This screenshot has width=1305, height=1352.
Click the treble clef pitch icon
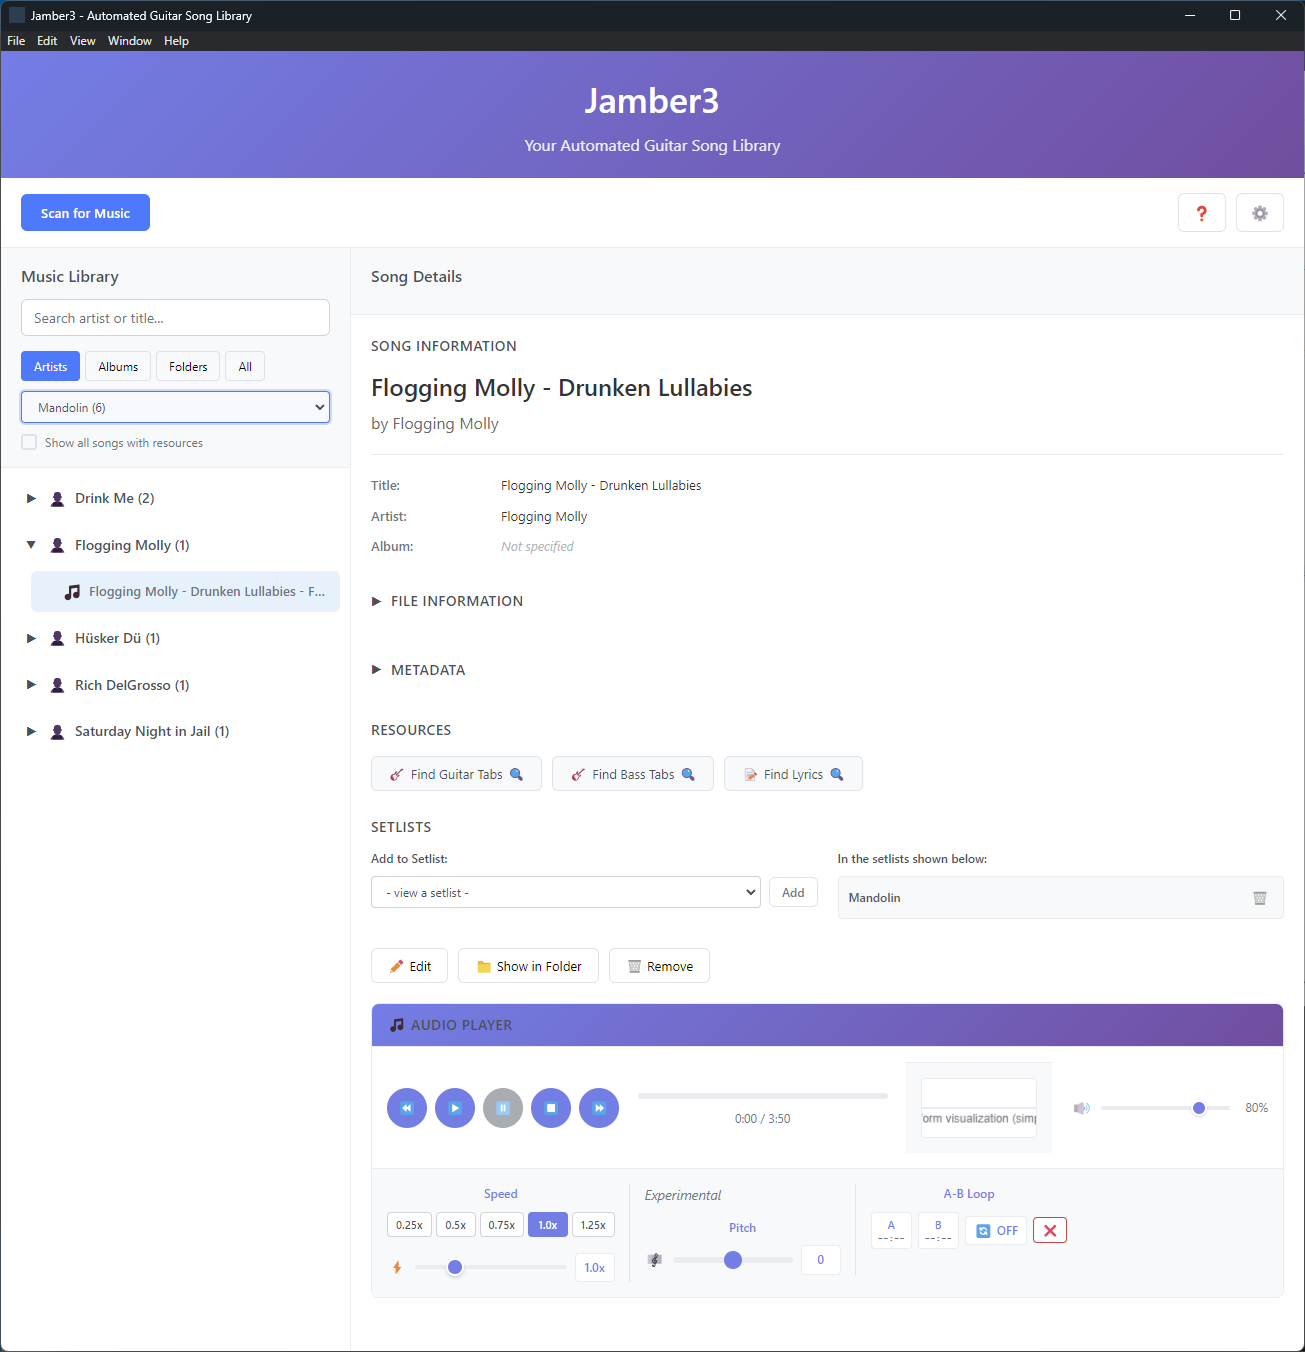point(655,1260)
